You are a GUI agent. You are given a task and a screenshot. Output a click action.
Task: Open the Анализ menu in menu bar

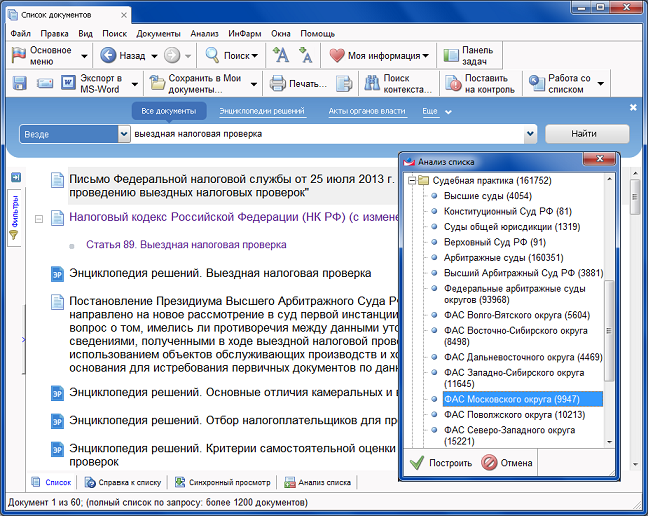(x=206, y=33)
